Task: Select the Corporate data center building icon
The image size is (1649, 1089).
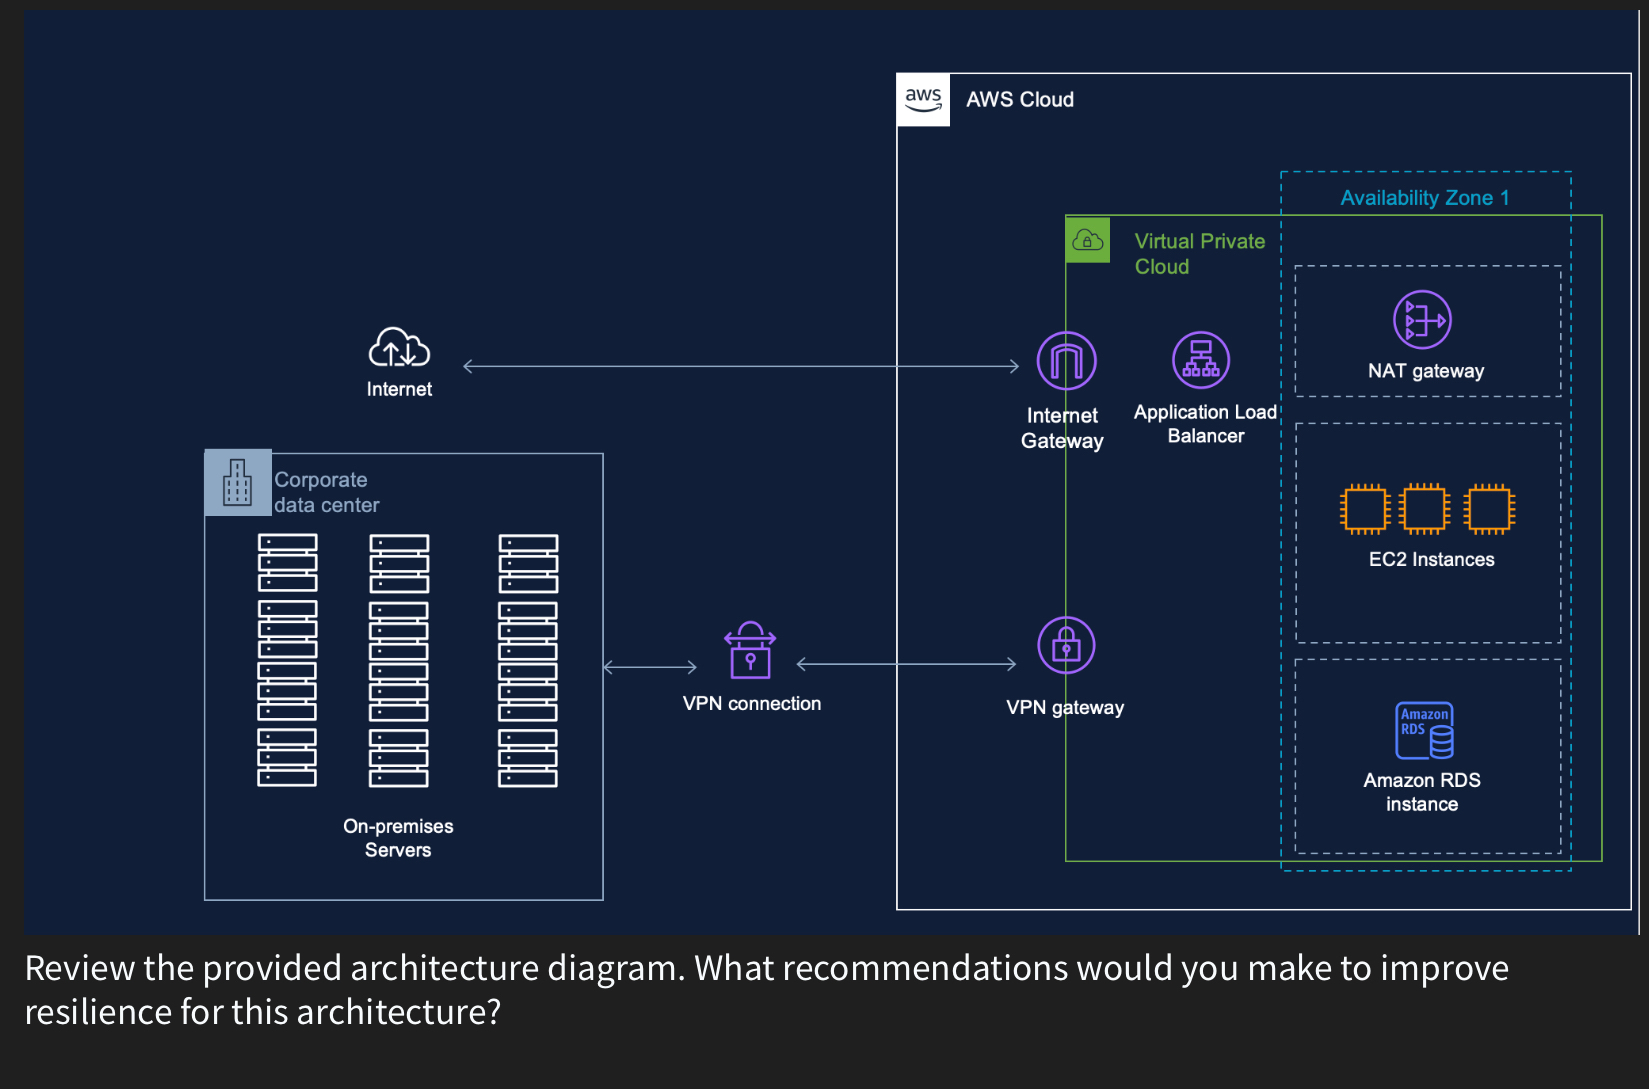Action: pyautogui.click(x=237, y=482)
